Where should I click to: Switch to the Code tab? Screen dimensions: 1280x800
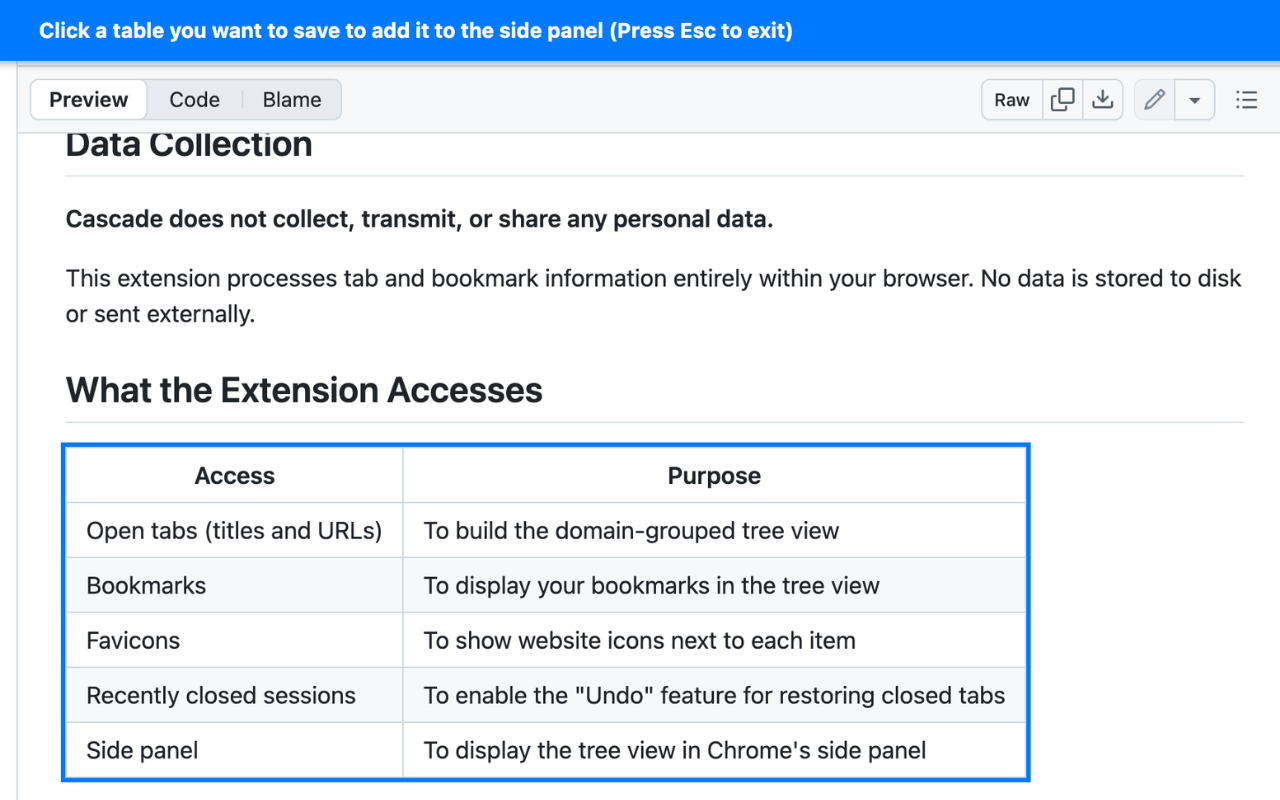coord(194,100)
